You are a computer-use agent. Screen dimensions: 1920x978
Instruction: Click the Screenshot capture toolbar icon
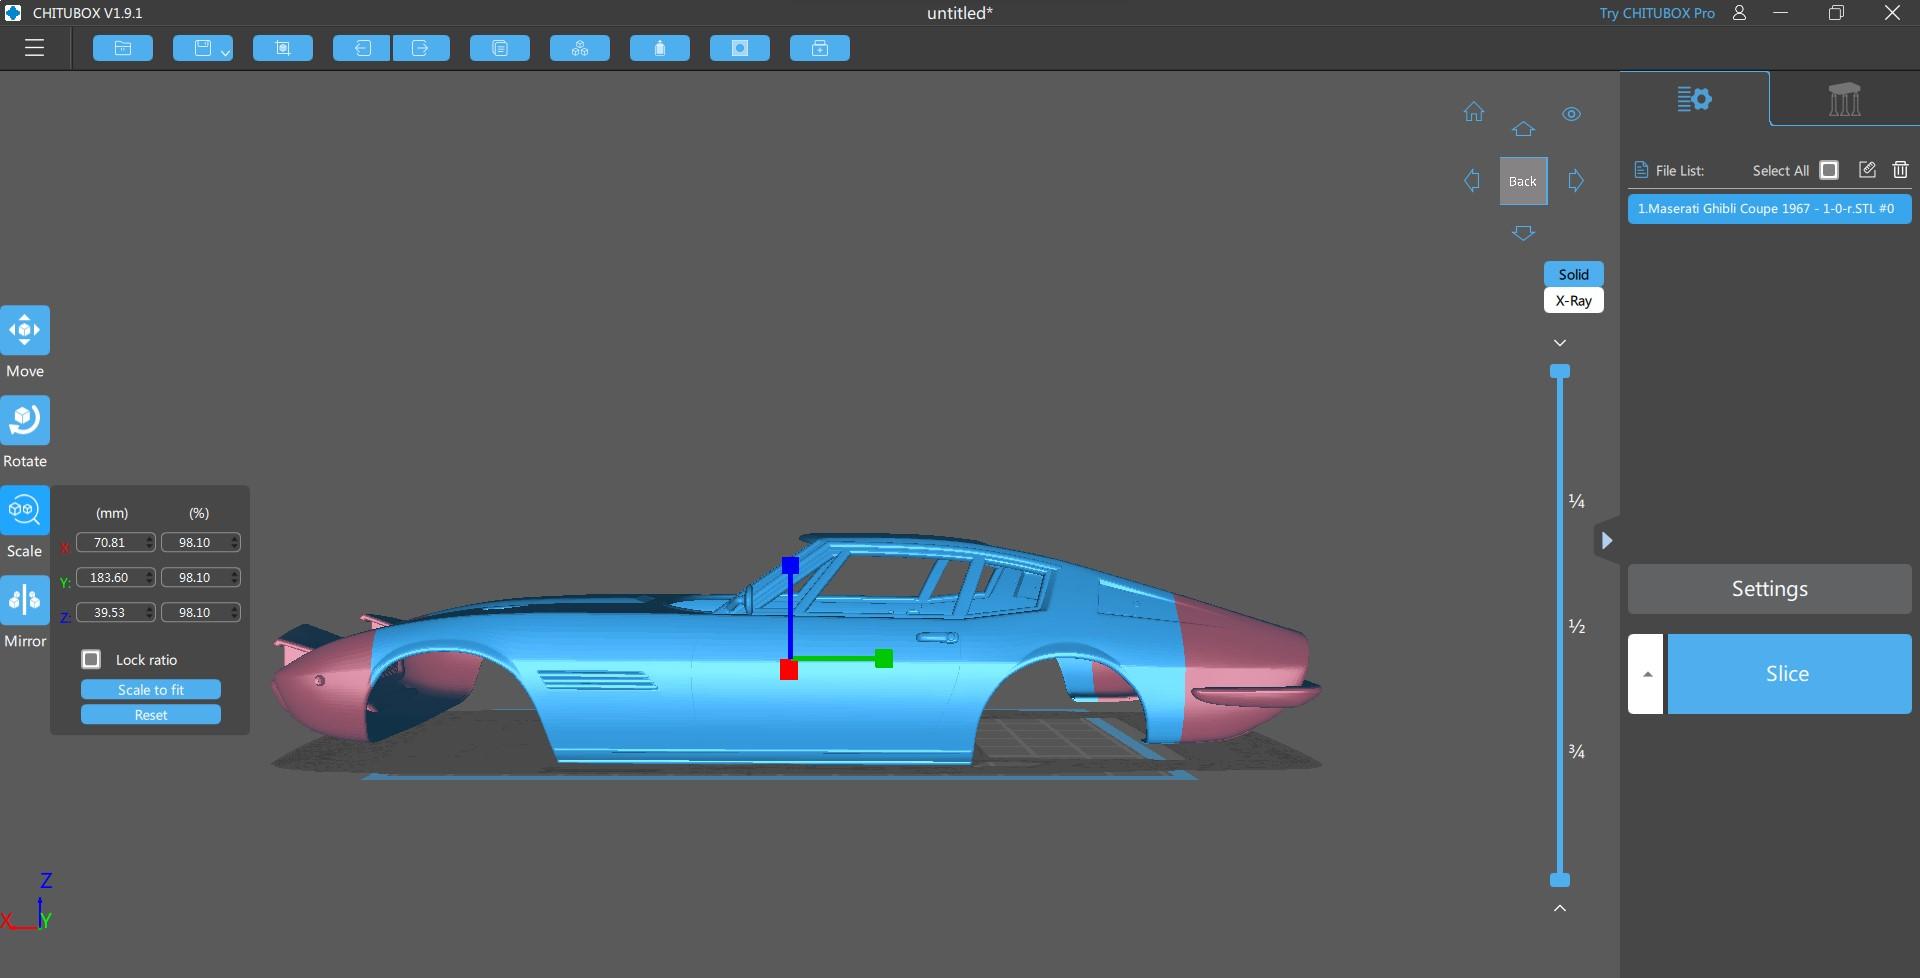click(x=283, y=48)
